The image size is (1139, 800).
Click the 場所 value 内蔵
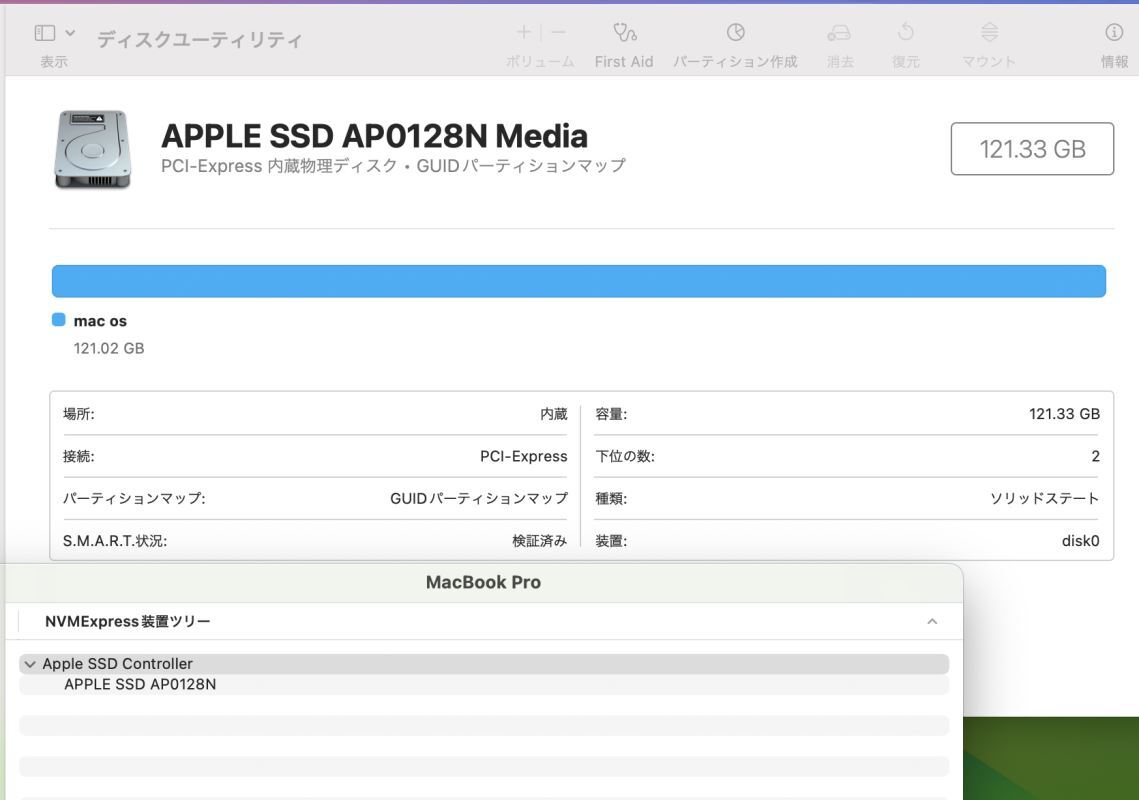pos(554,414)
